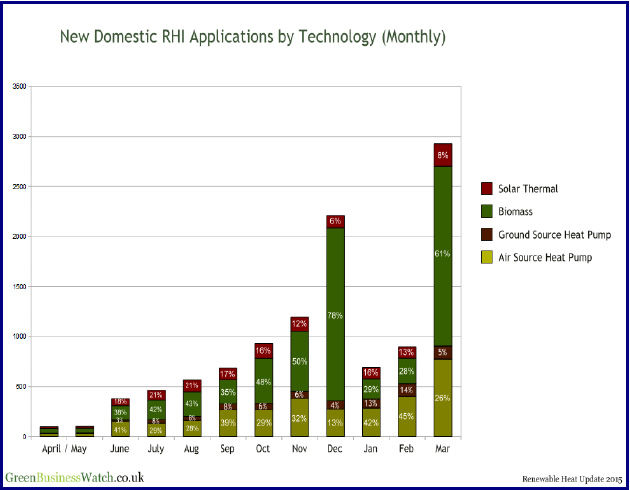This screenshot has width=630, height=490.
Task: Select the Dec label on the x-axis
Action: 335,450
